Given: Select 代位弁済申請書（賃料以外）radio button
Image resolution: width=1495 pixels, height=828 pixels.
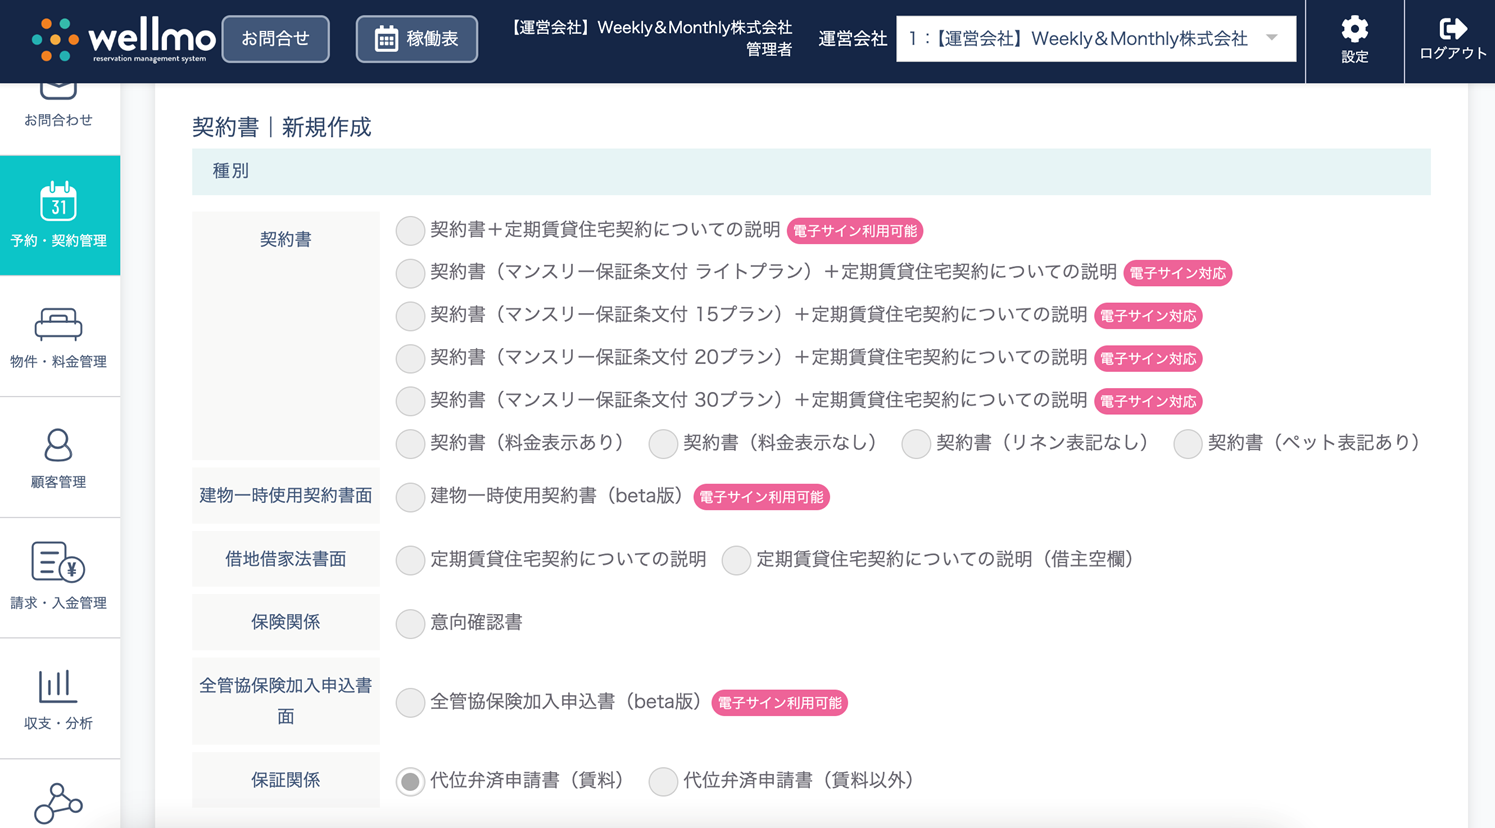Looking at the screenshot, I should pos(663,781).
